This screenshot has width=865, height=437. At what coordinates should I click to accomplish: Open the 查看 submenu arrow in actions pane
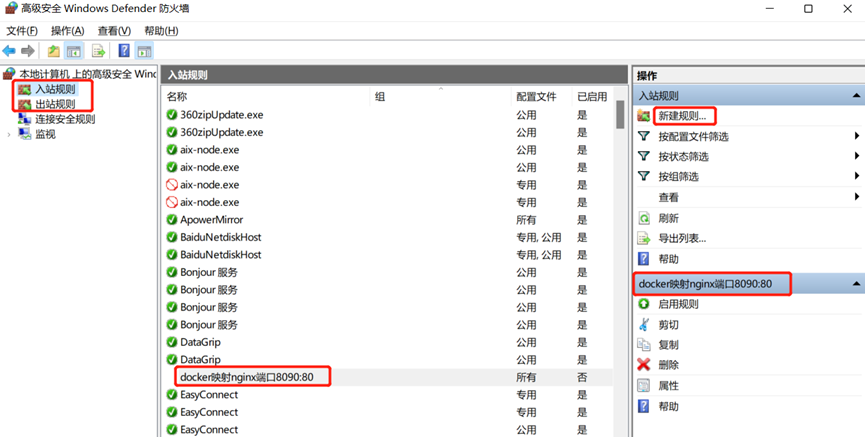point(857,196)
